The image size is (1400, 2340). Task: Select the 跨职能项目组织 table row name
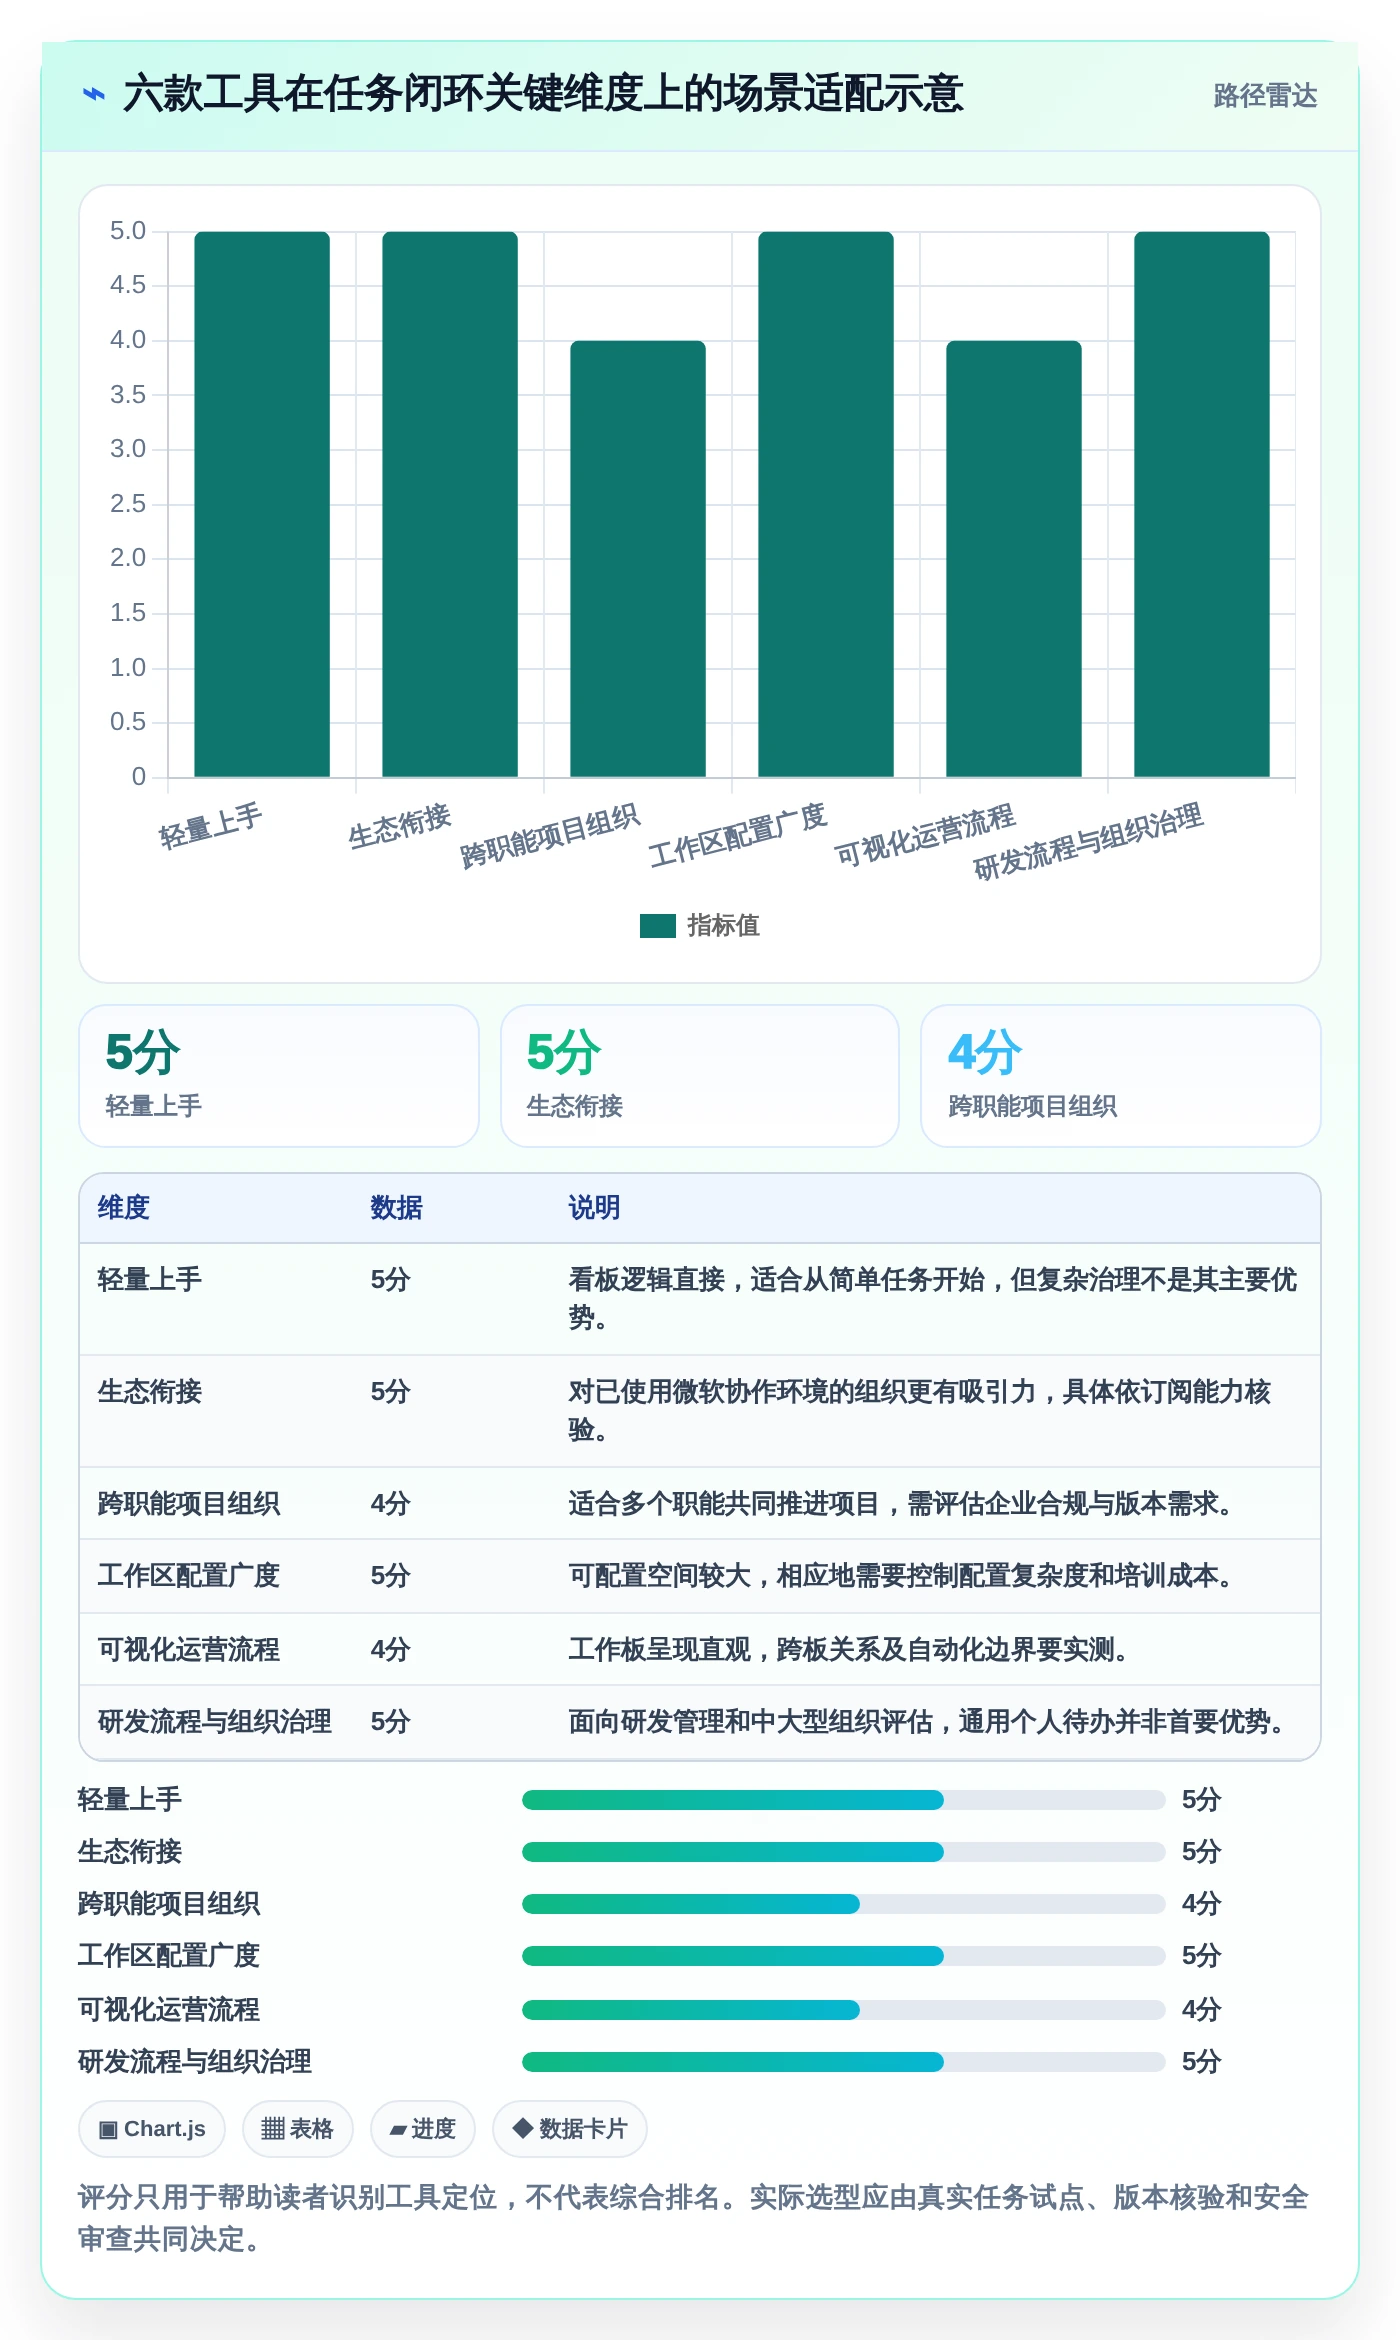coord(189,1504)
